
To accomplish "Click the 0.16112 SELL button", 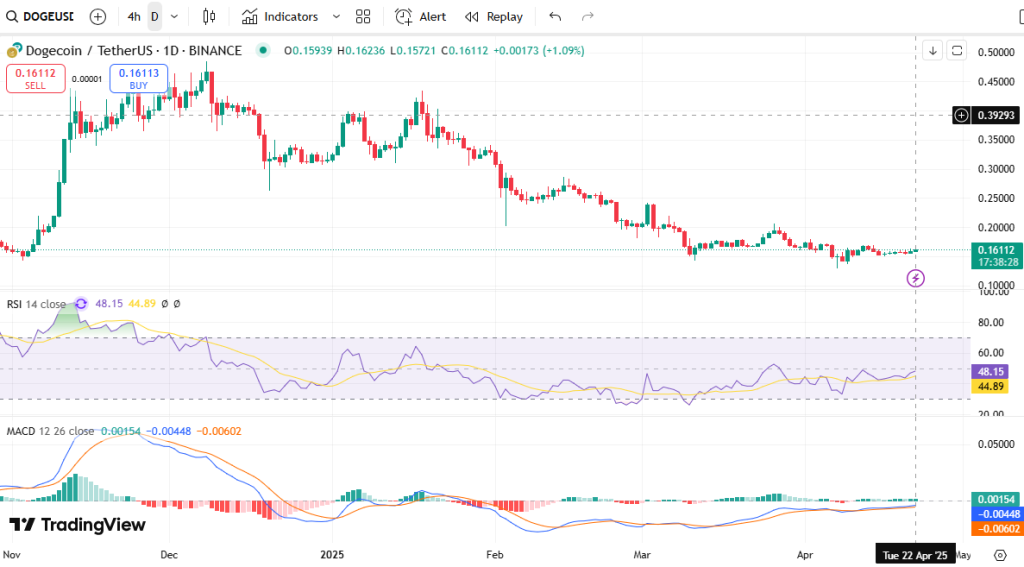I will 36,78.
